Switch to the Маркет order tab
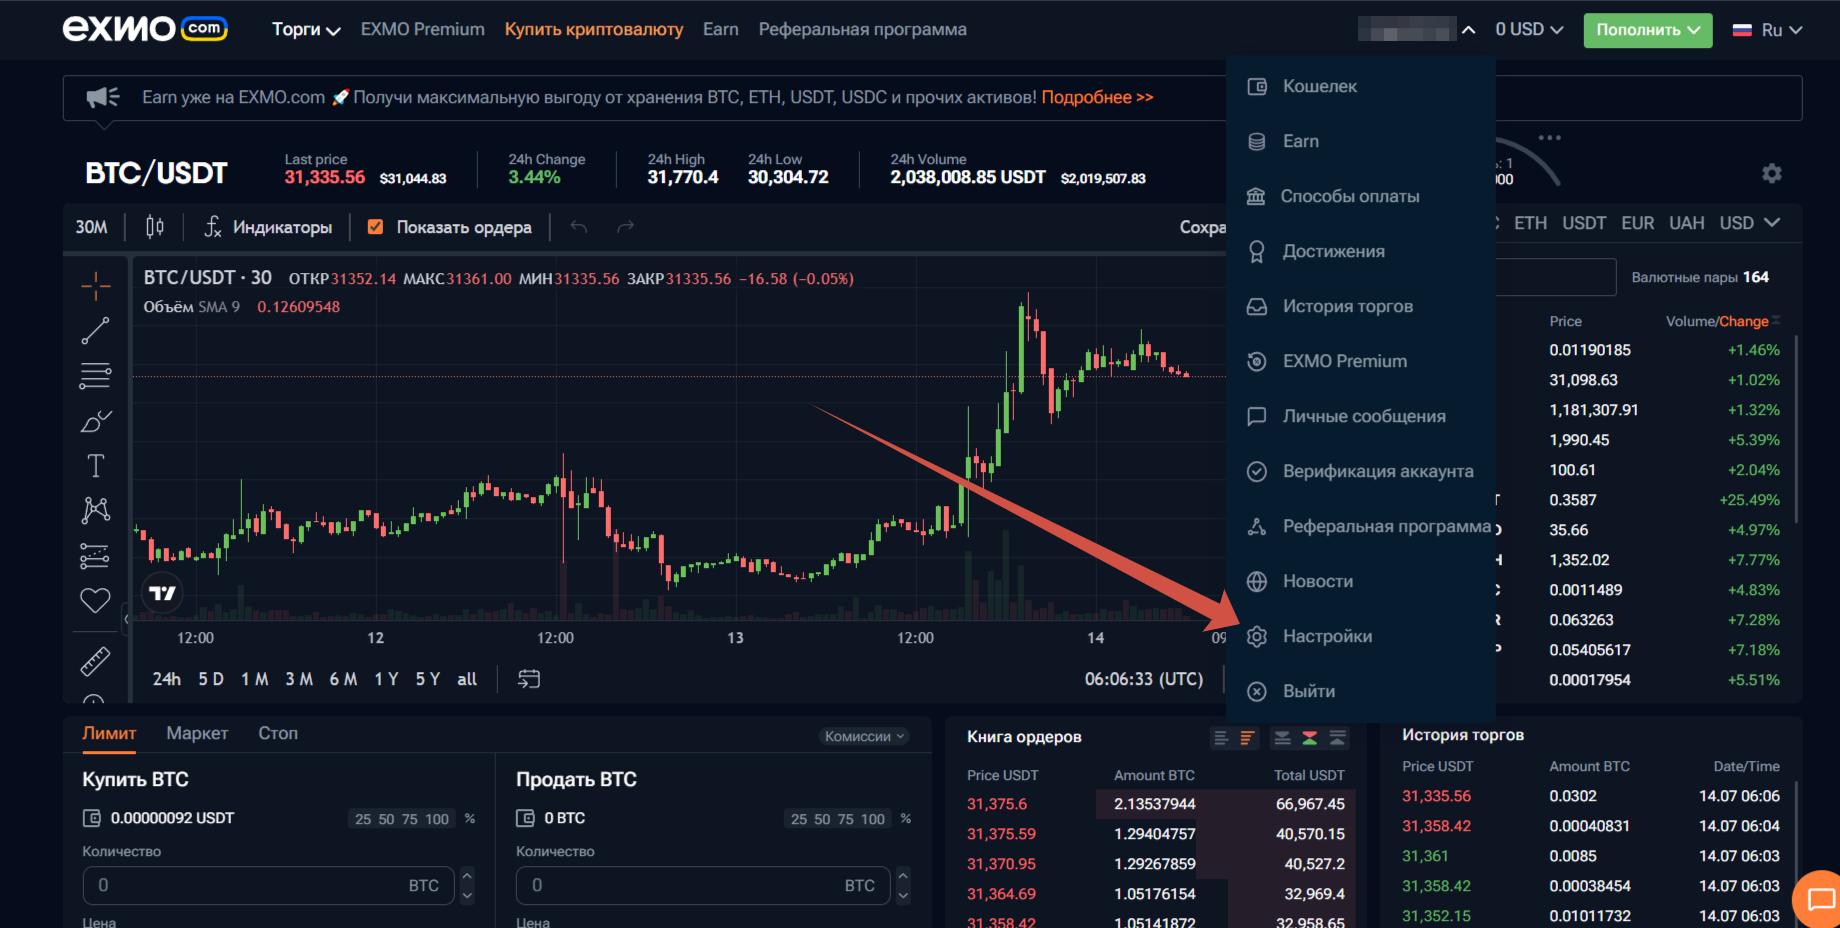Image resolution: width=1840 pixels, height=928 pixels. pos(197,733)
